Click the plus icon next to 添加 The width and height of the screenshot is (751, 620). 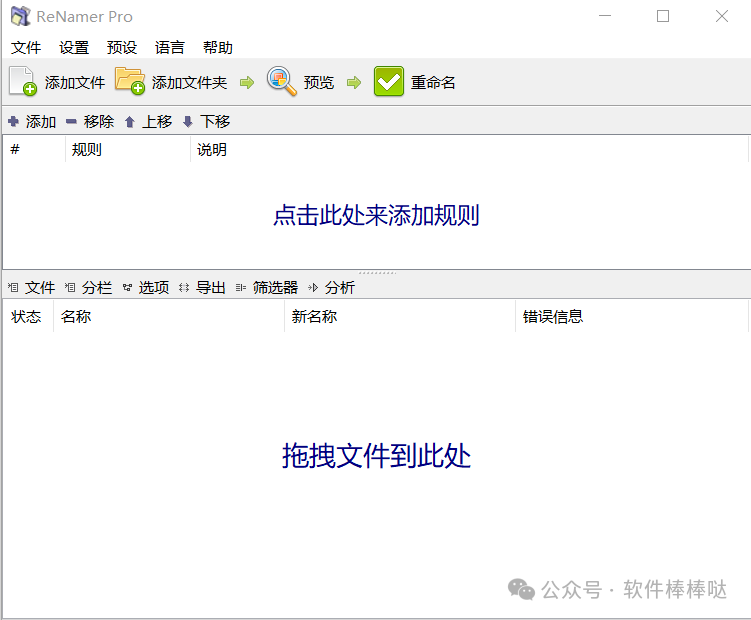[x=13, y=121]
